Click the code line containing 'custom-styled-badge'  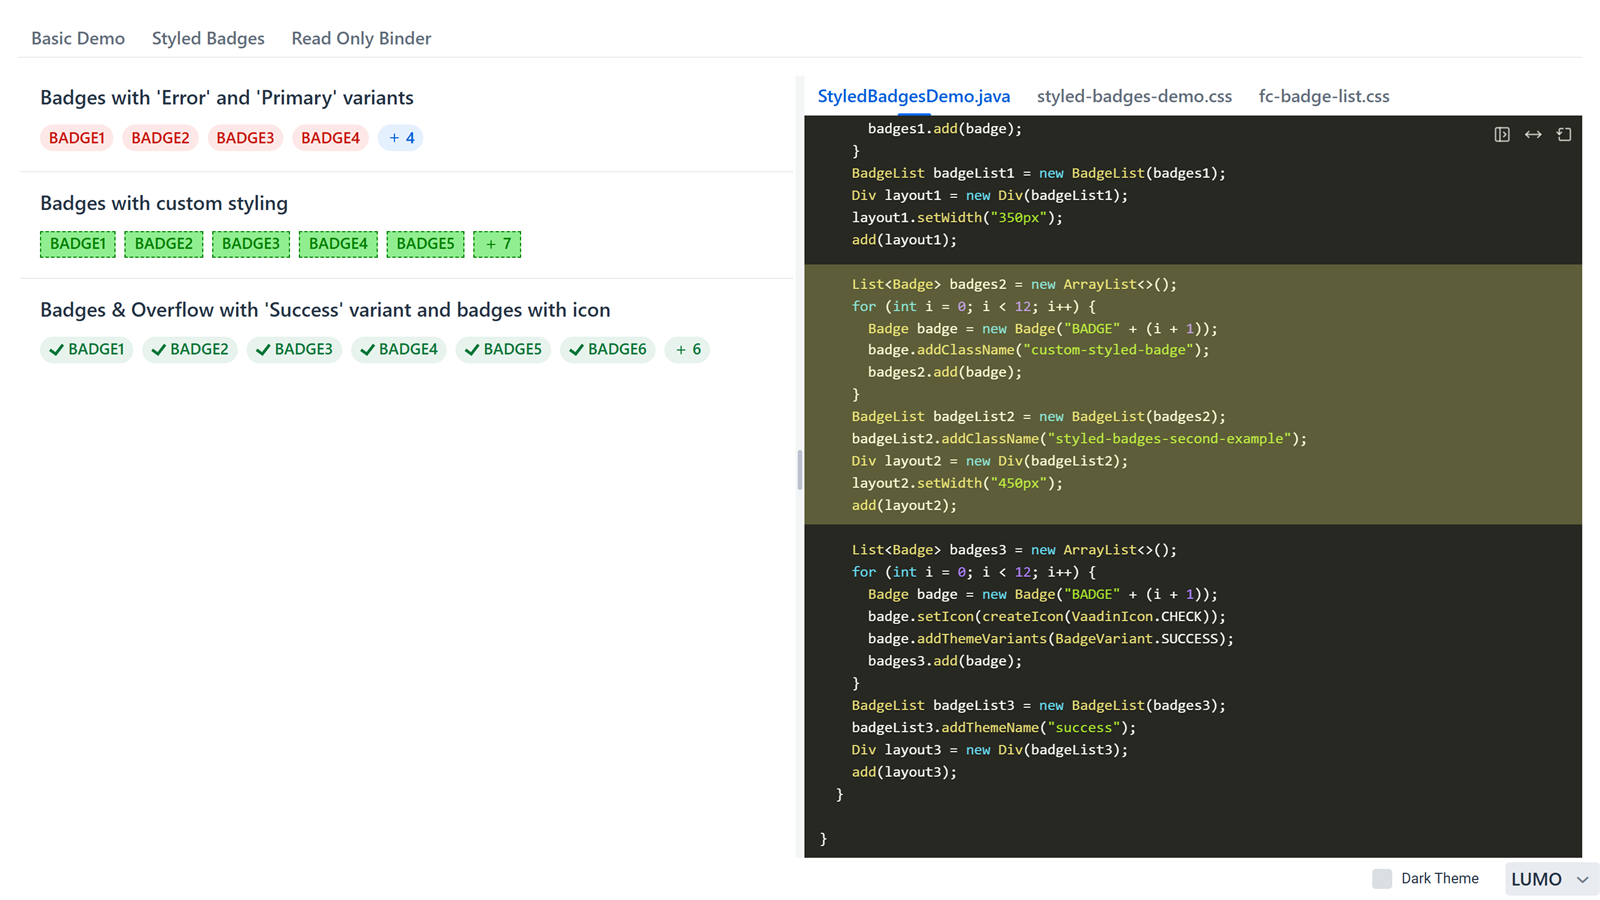click(x=1039, y=350)
